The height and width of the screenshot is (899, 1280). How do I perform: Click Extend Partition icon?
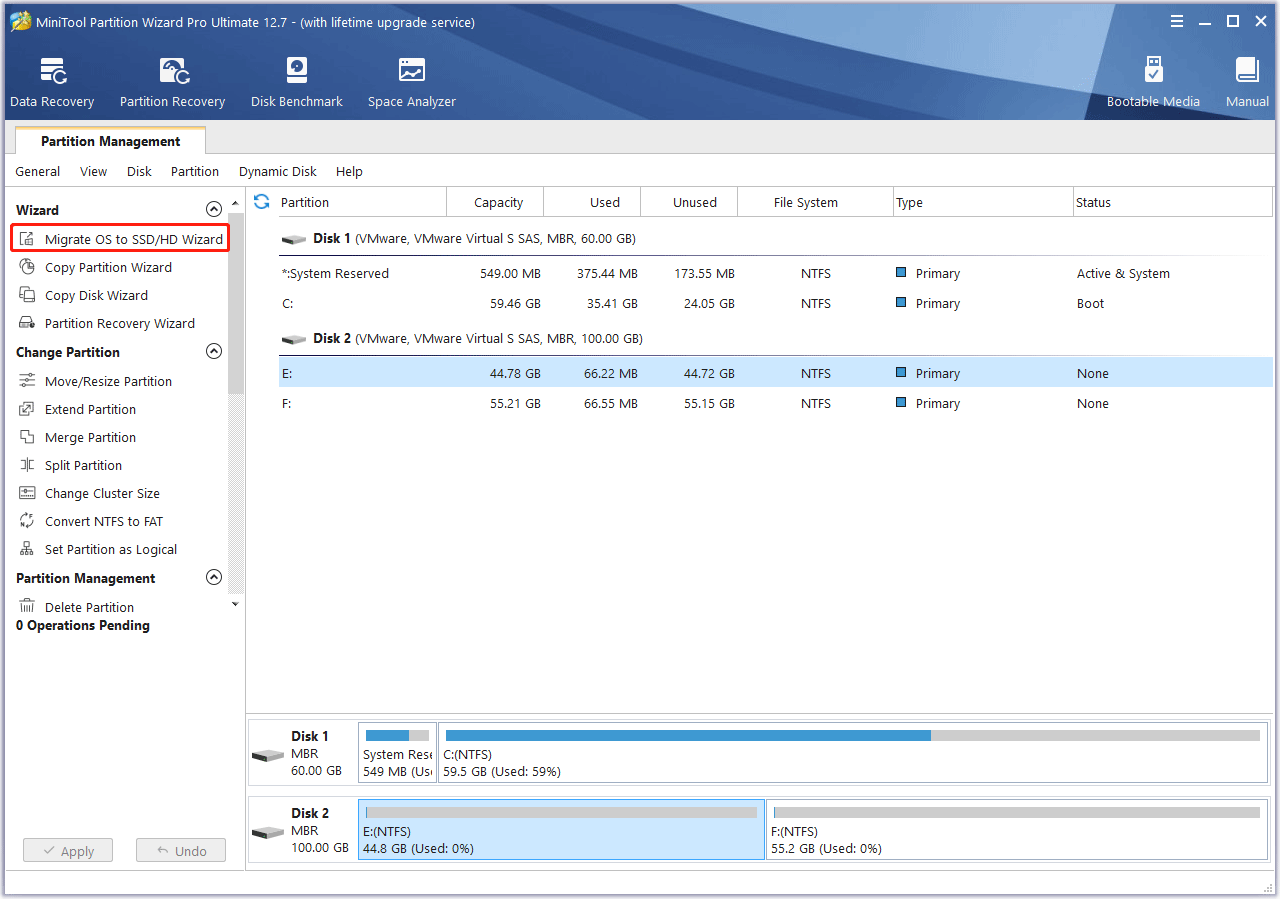27,409
